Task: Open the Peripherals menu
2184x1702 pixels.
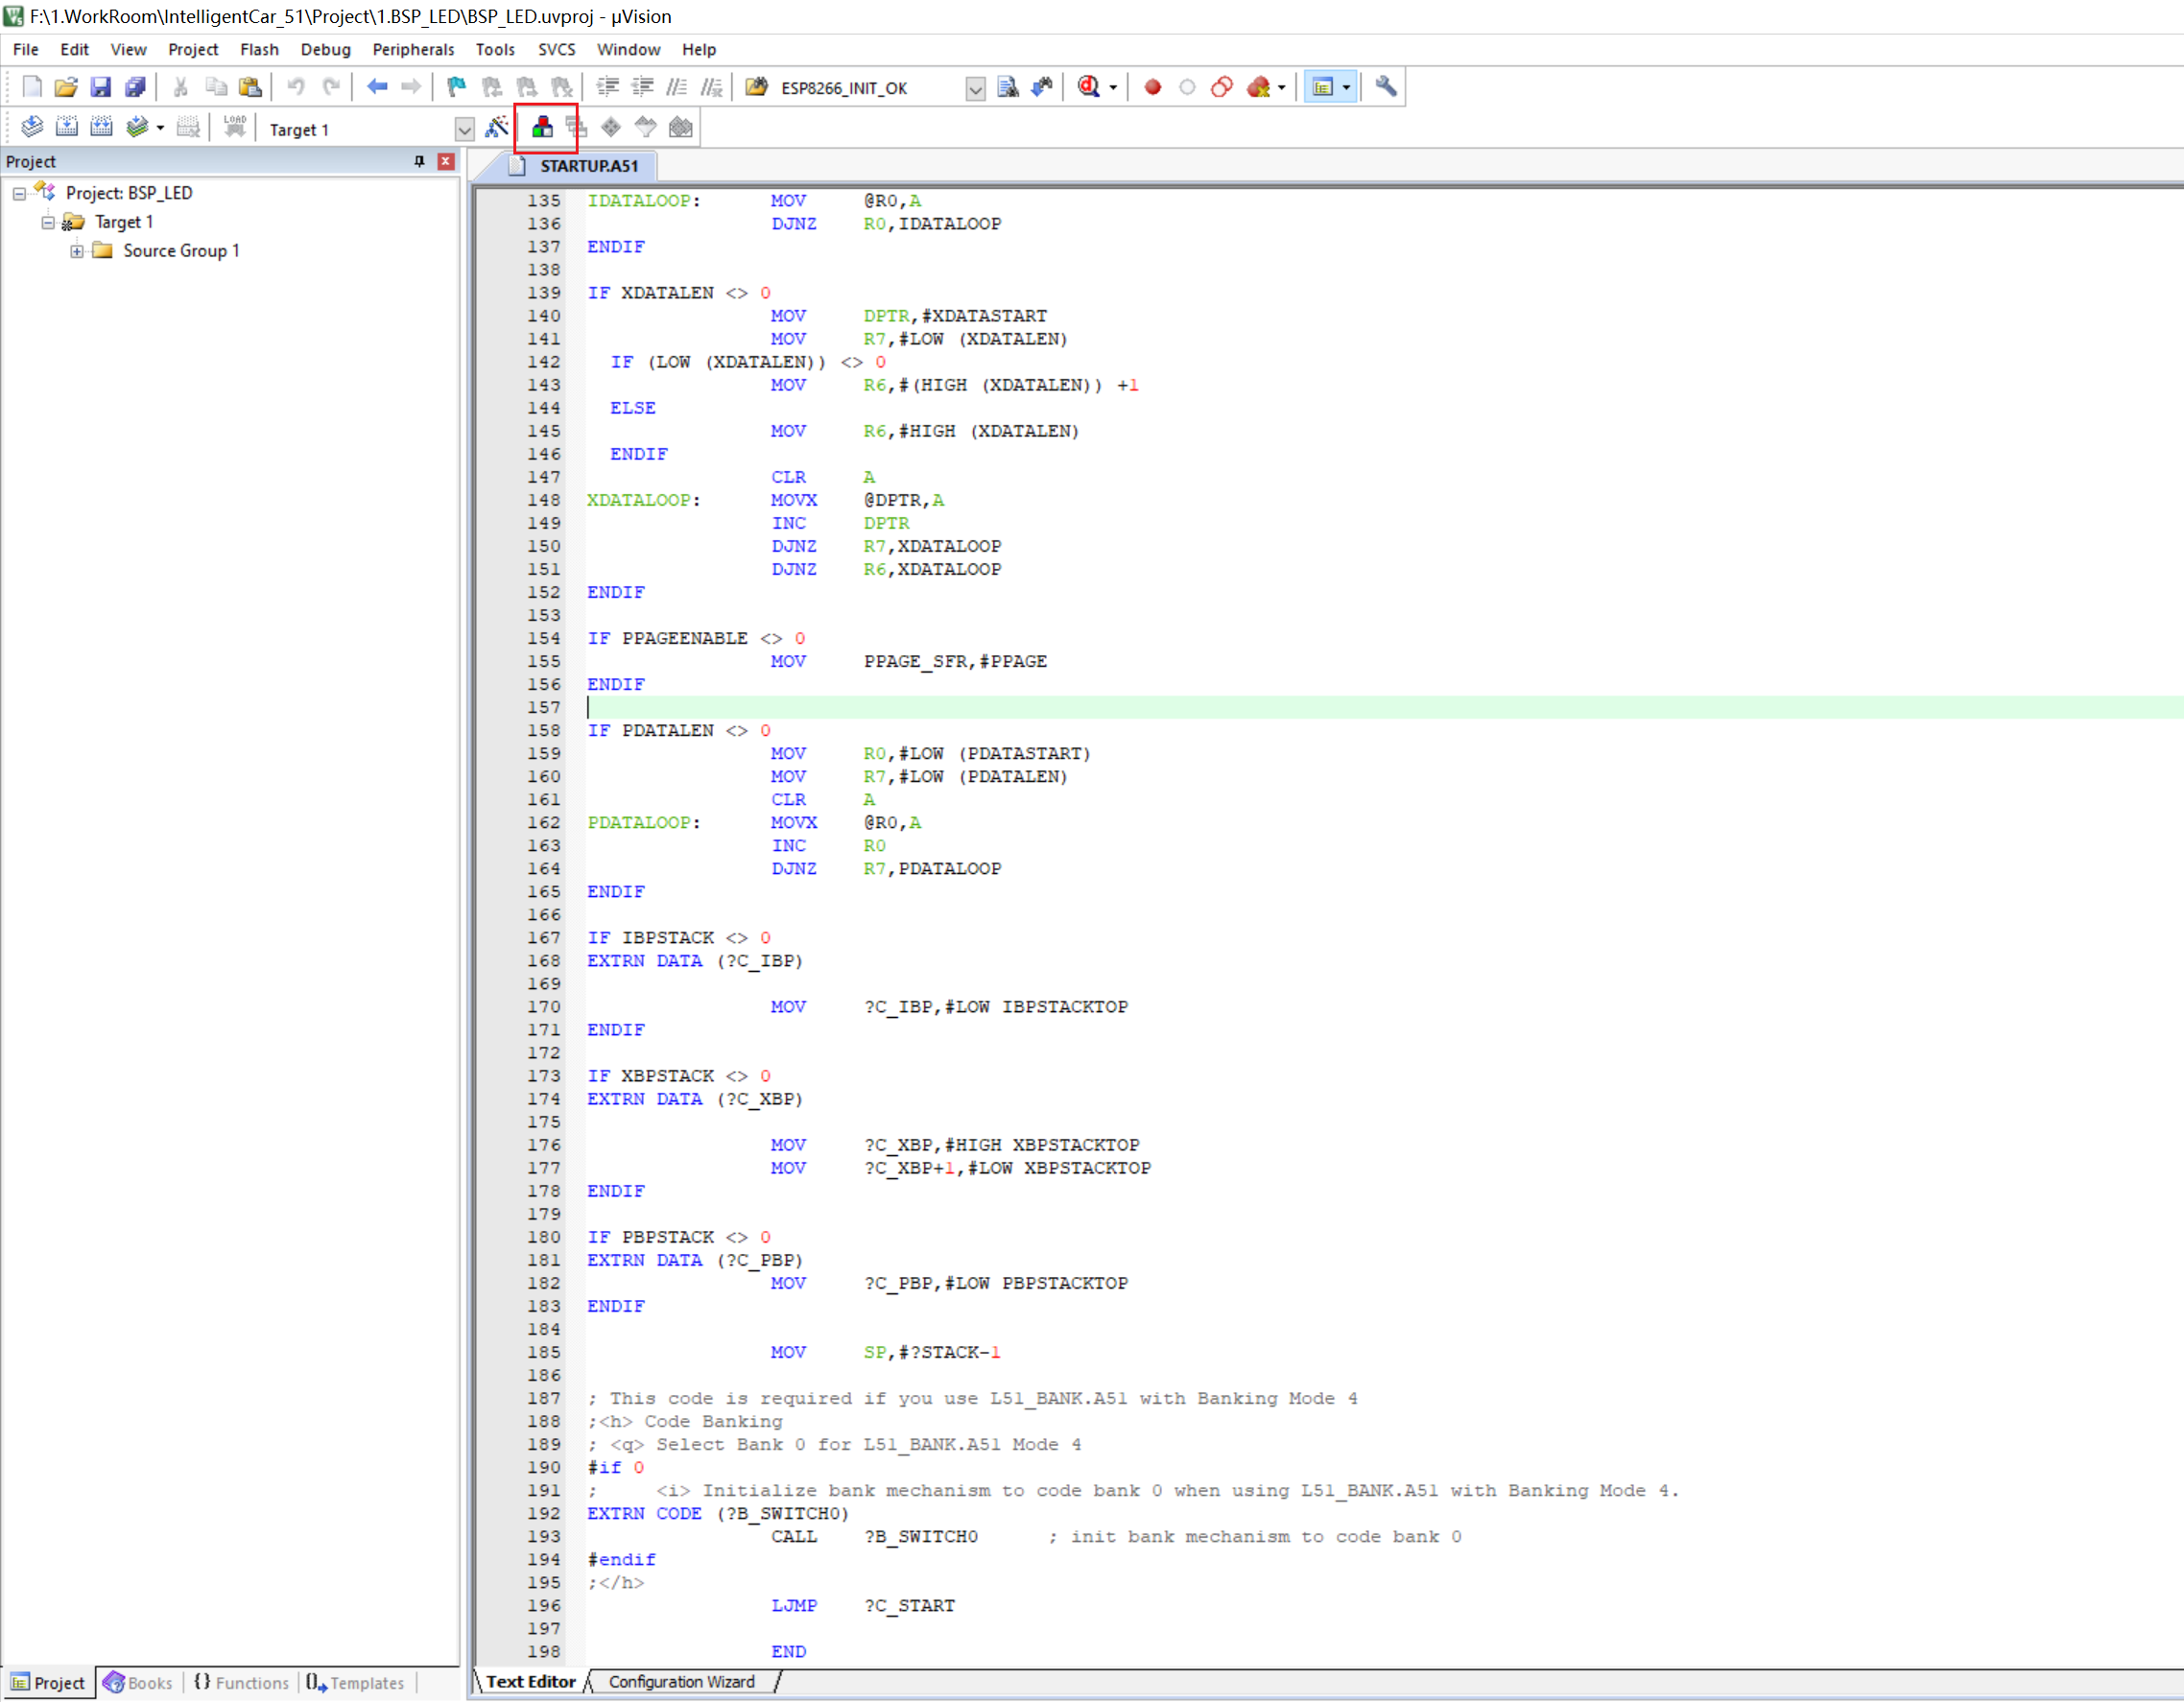Action: point(413,49)
